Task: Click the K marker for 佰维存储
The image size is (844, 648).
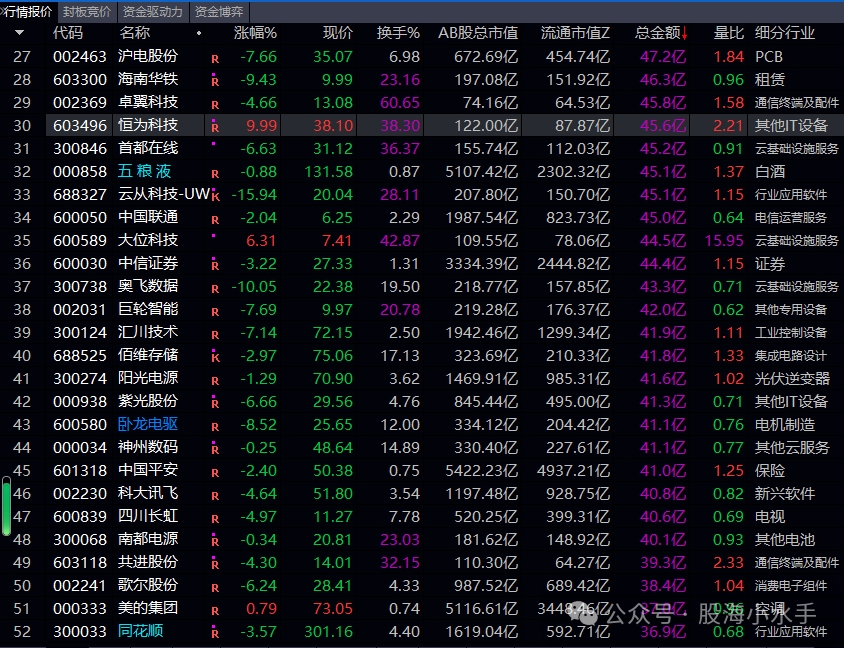Action: point(215,357)
